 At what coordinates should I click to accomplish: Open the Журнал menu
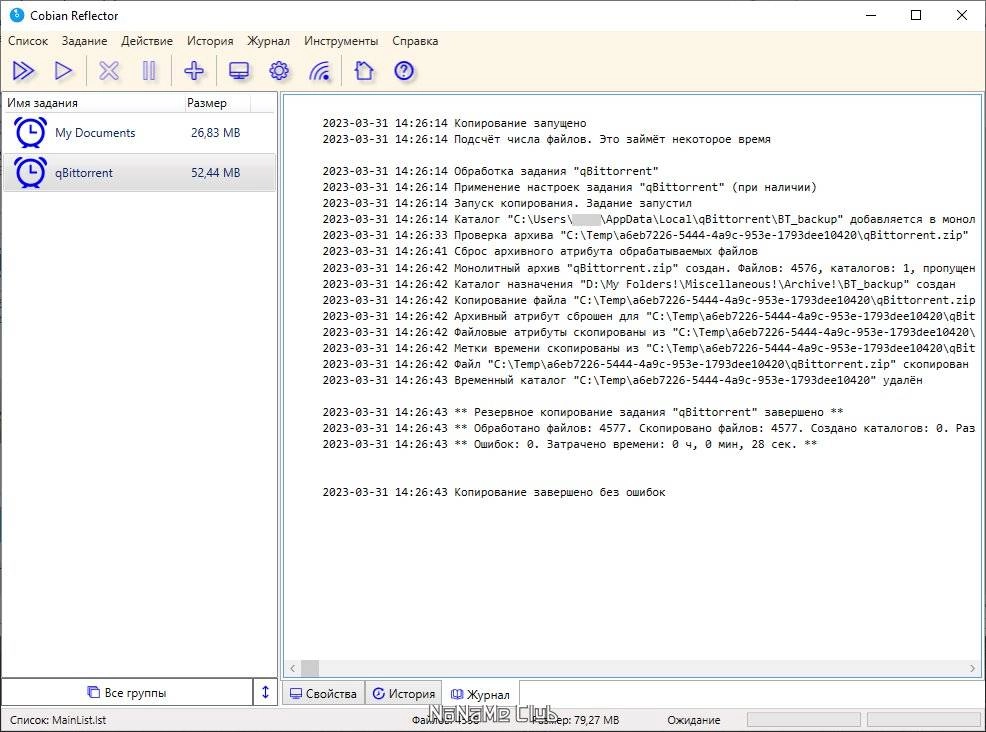(268, 41)
